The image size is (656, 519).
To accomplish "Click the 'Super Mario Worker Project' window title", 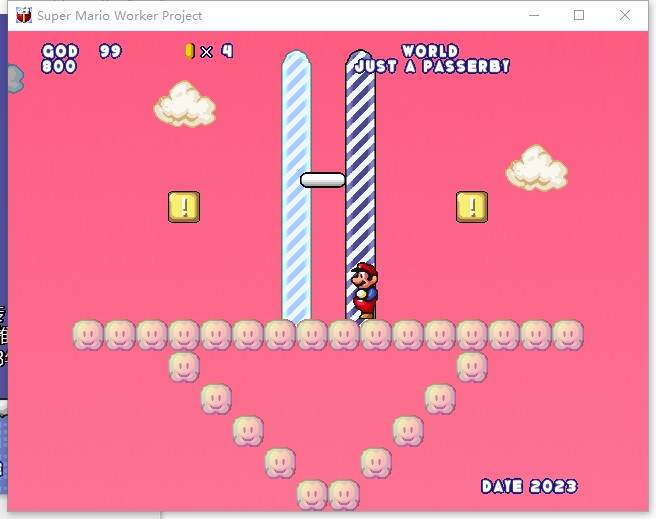I will click(120, 16).
